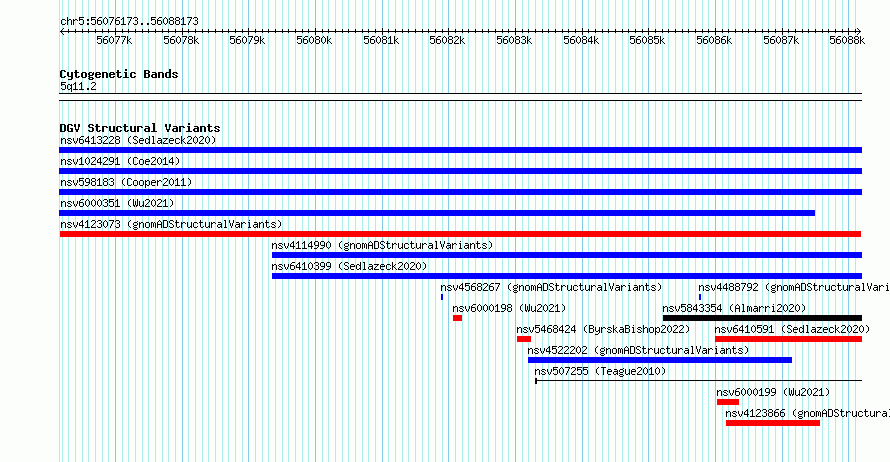Click the thin black line for nsv507255
The image size is (890, 462).
tap(699, 381)
